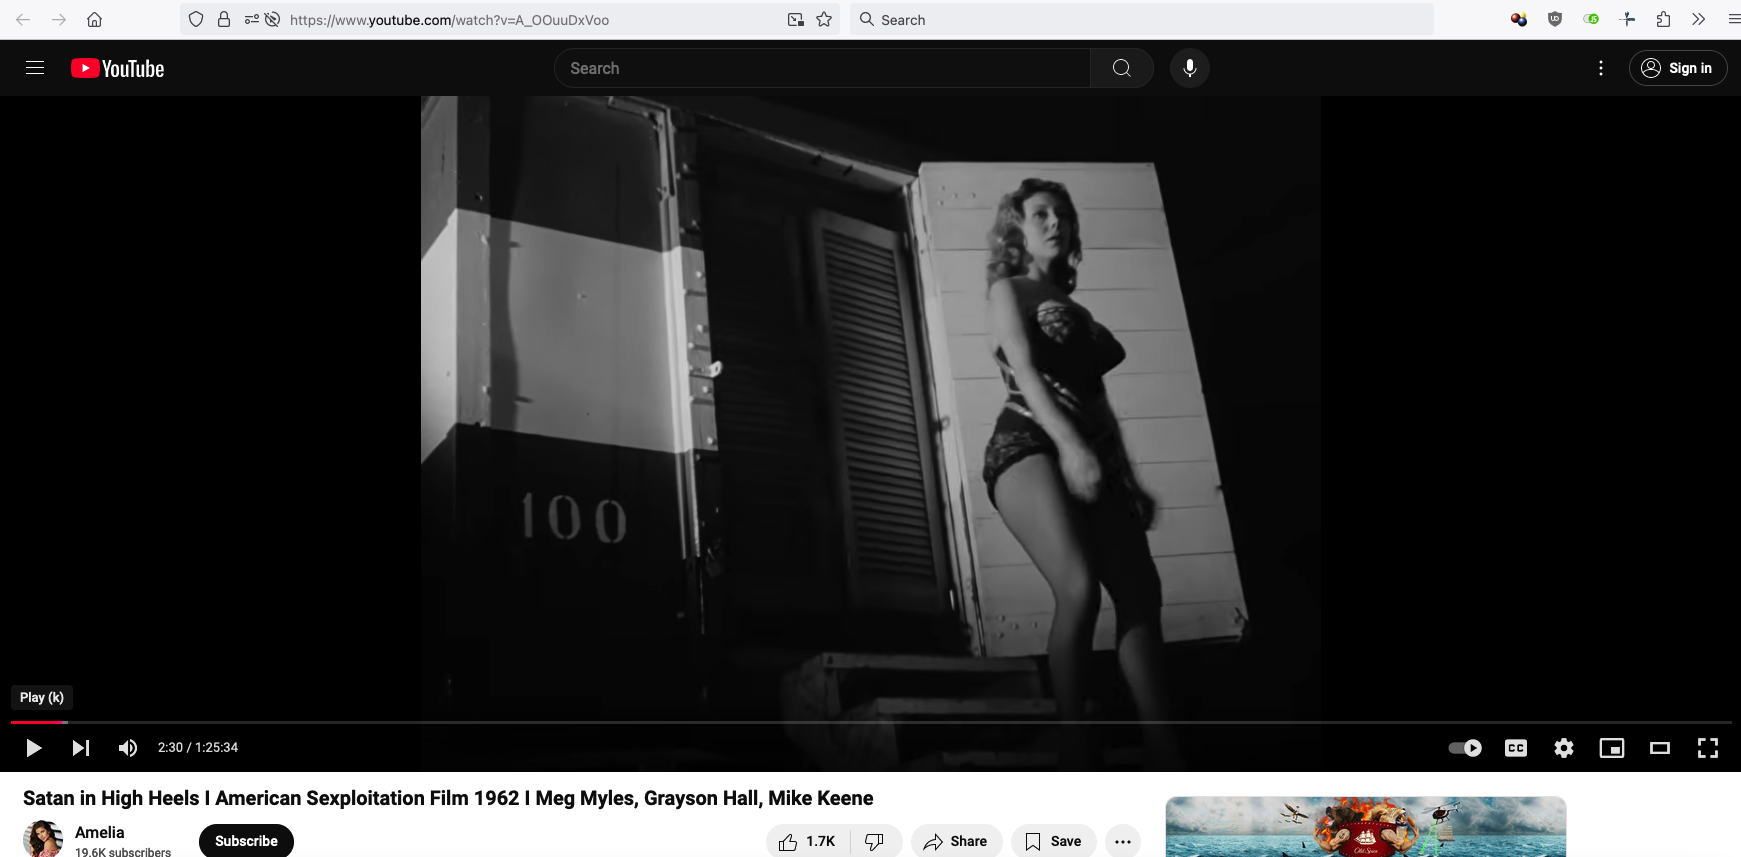Click the picture-in-picture icon in the address bar
1741x857 pixels.
tap(796, 20)
